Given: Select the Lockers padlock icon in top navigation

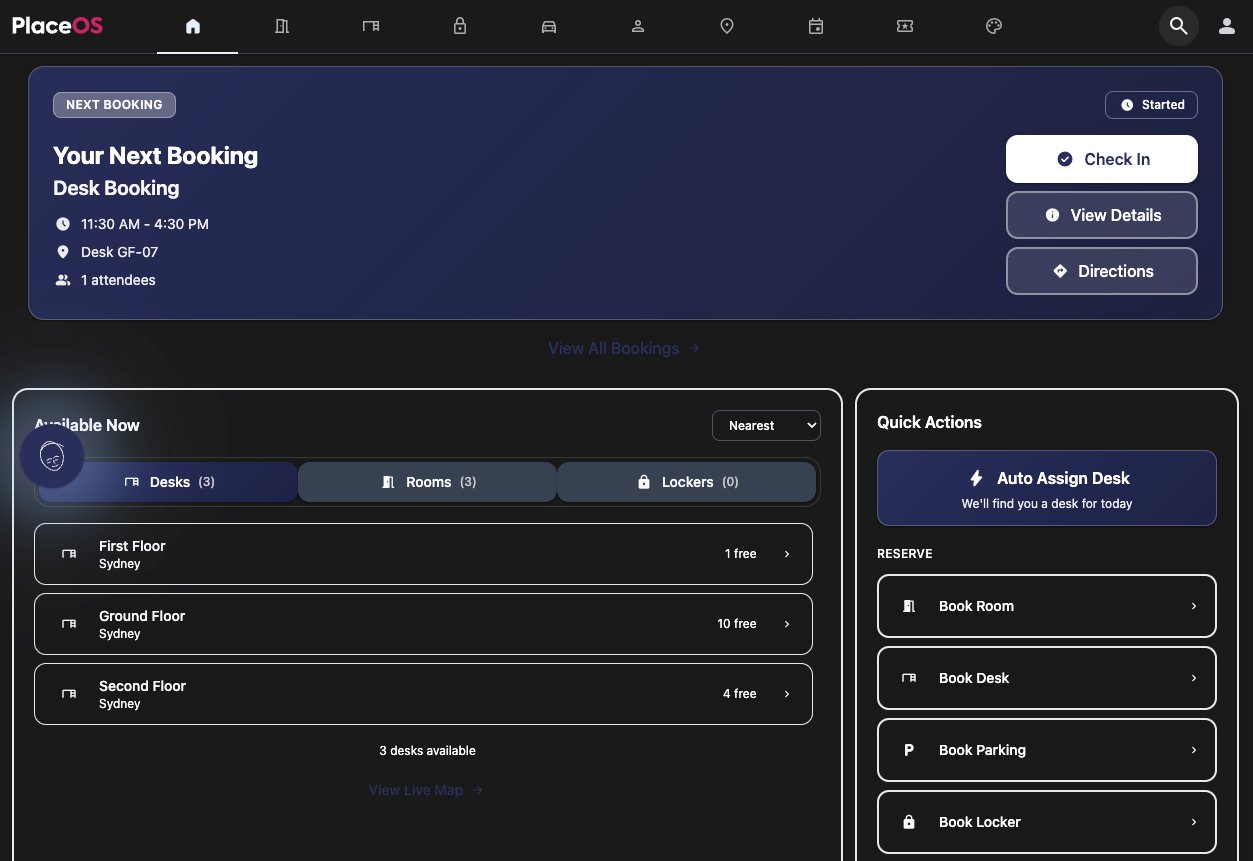Looking at the screenshot, I should tap(460, 26).
